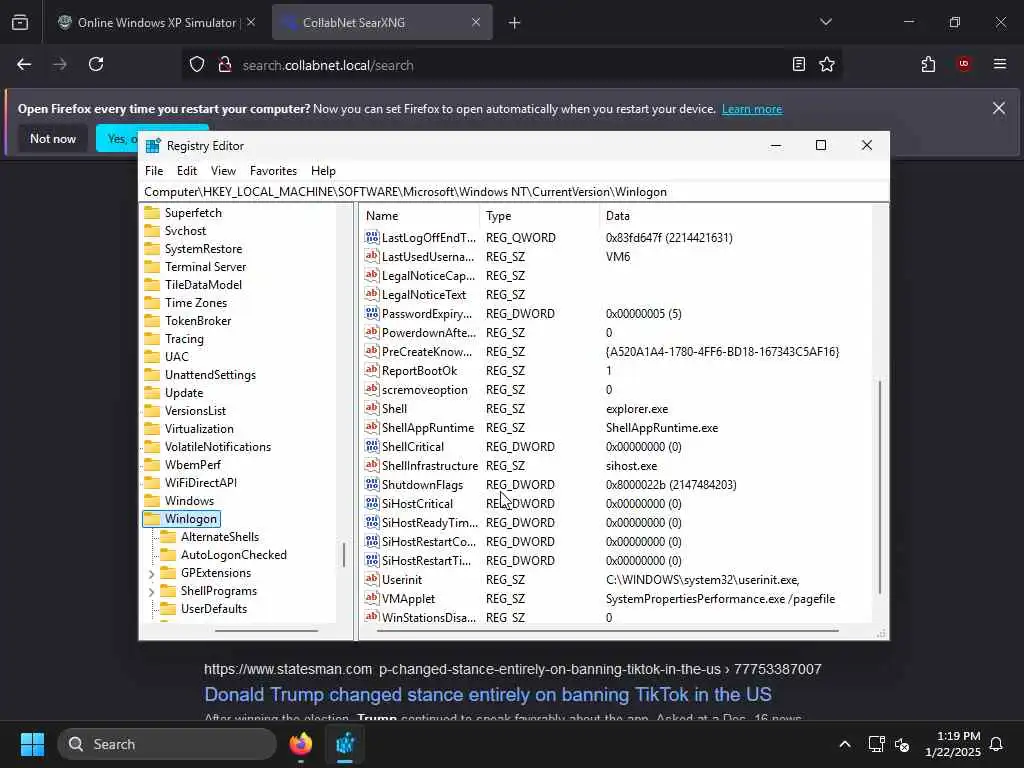Open a new browser tab
1024x768 pixels.
tap(514, 23)
